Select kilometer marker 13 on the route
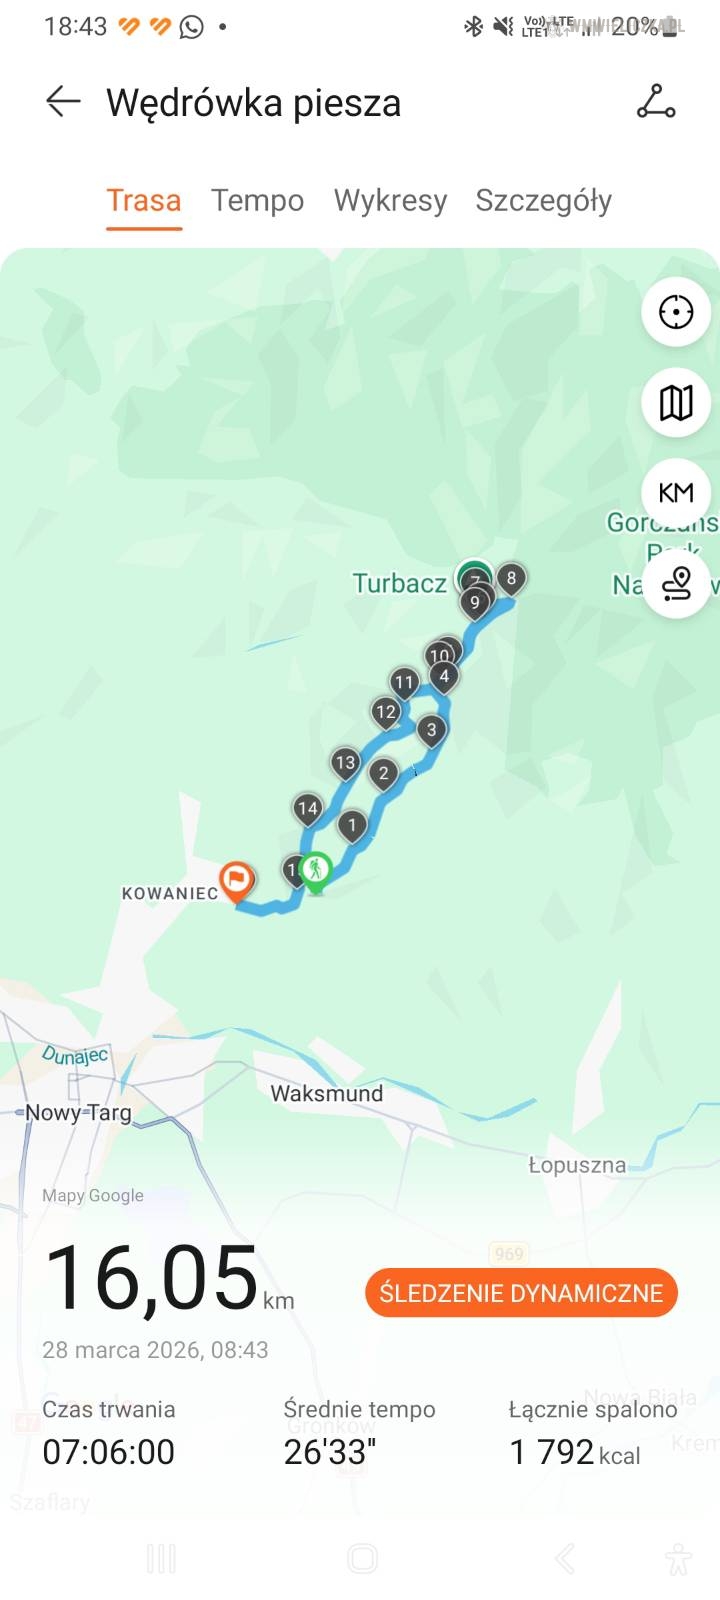 click(x=345, y=764)
